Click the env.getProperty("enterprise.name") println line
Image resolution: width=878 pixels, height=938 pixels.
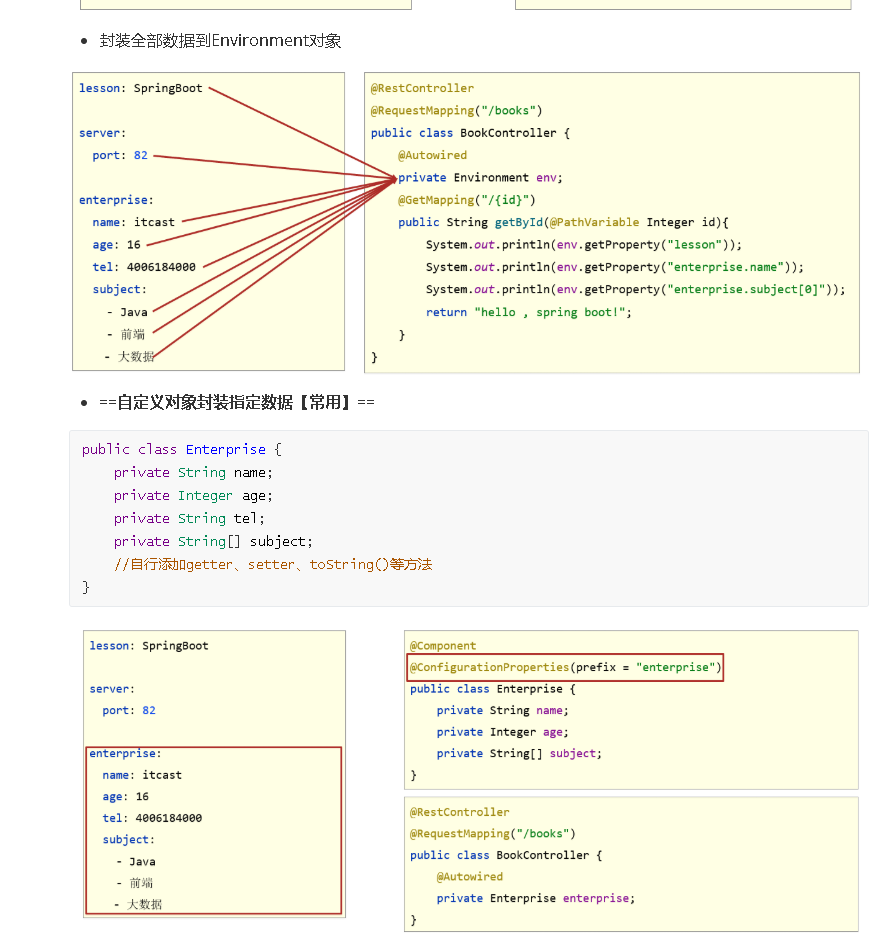tap(614, 267)
